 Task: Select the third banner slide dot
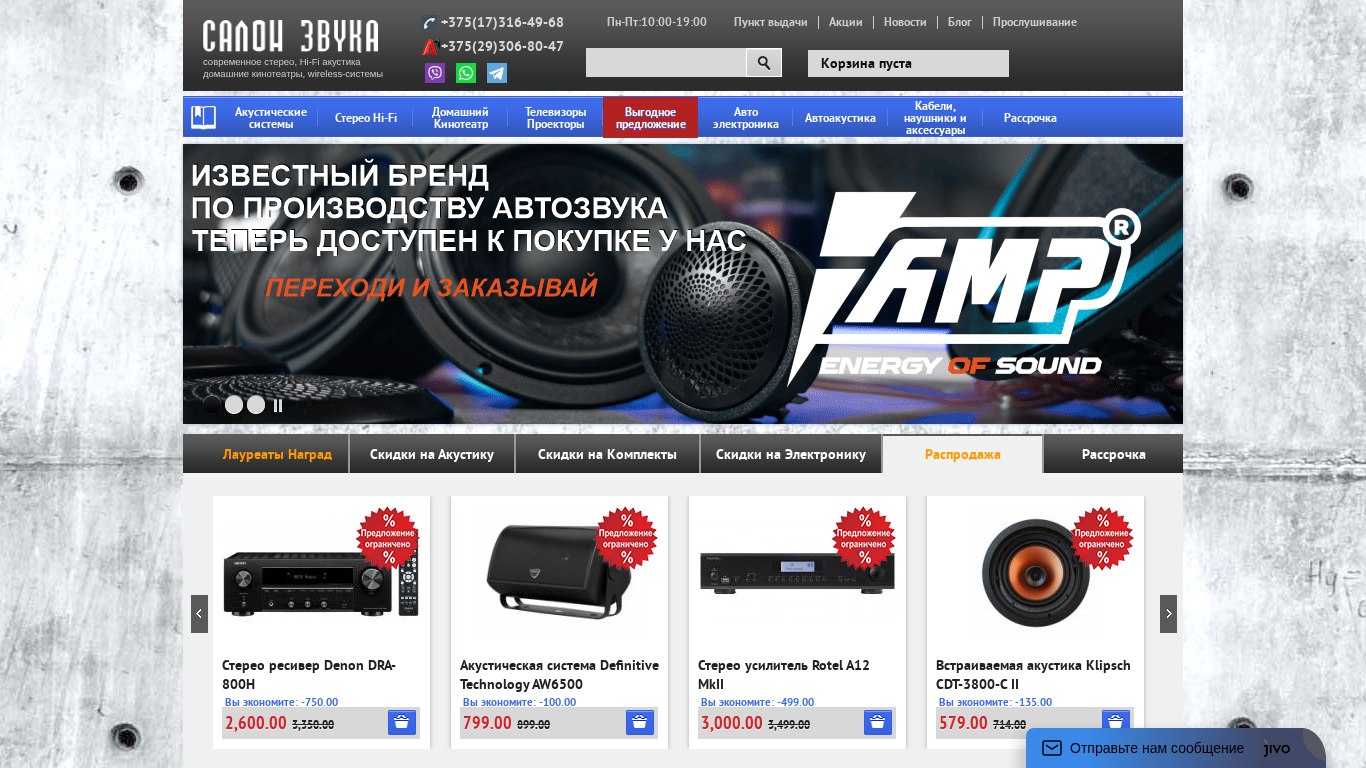pos(256,405)
